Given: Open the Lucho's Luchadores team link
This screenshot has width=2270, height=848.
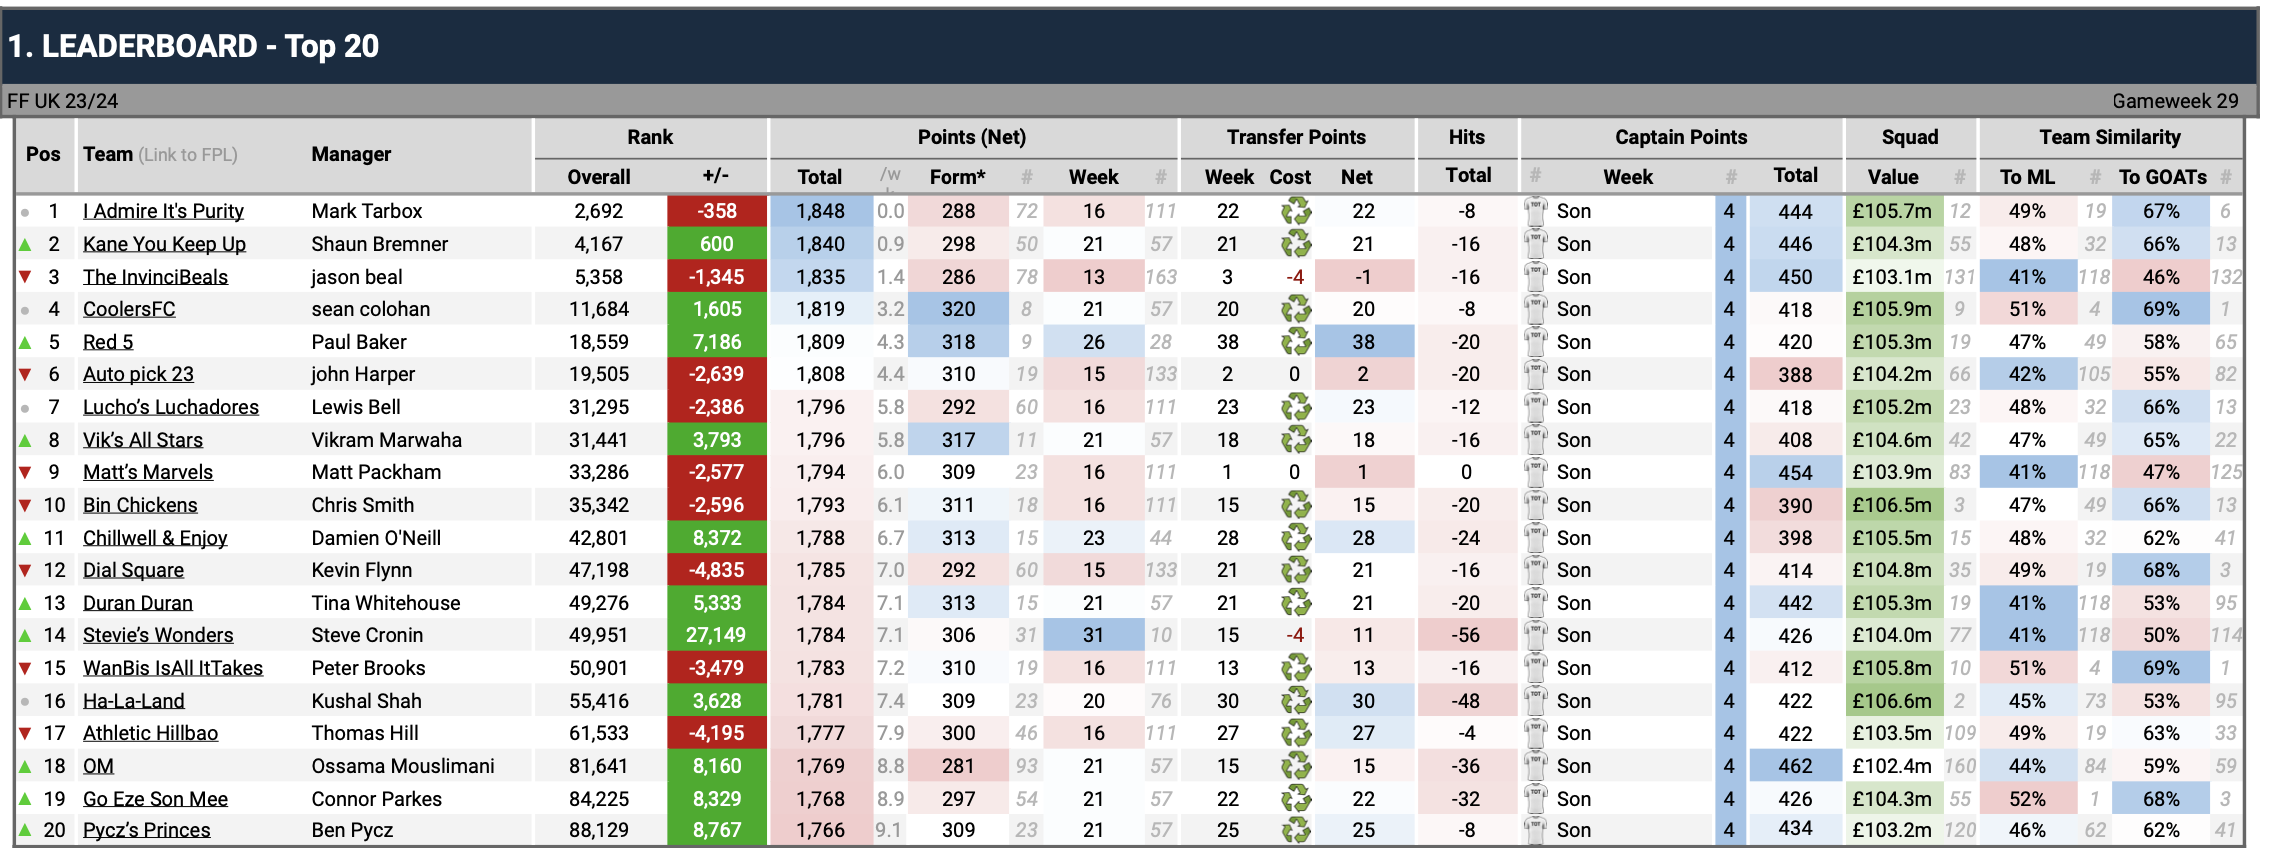Looking at the screenshot, I should (x=170, y=407).
